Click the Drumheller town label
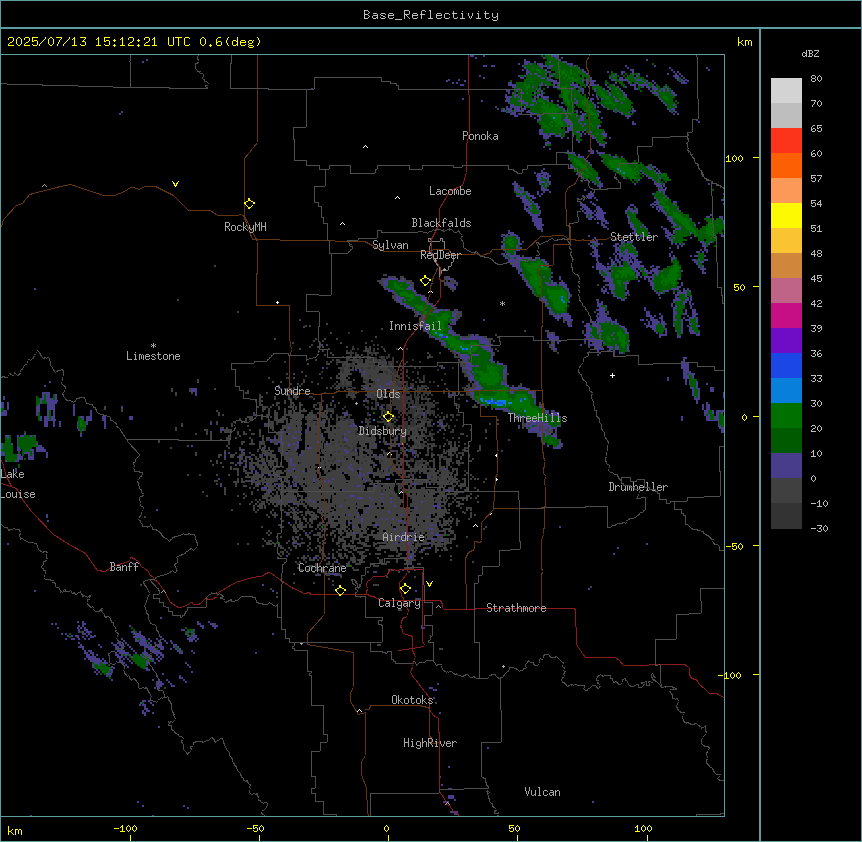The height and width of the screenshot is (842, 862). pyautogui.click(x=638, y=487)
